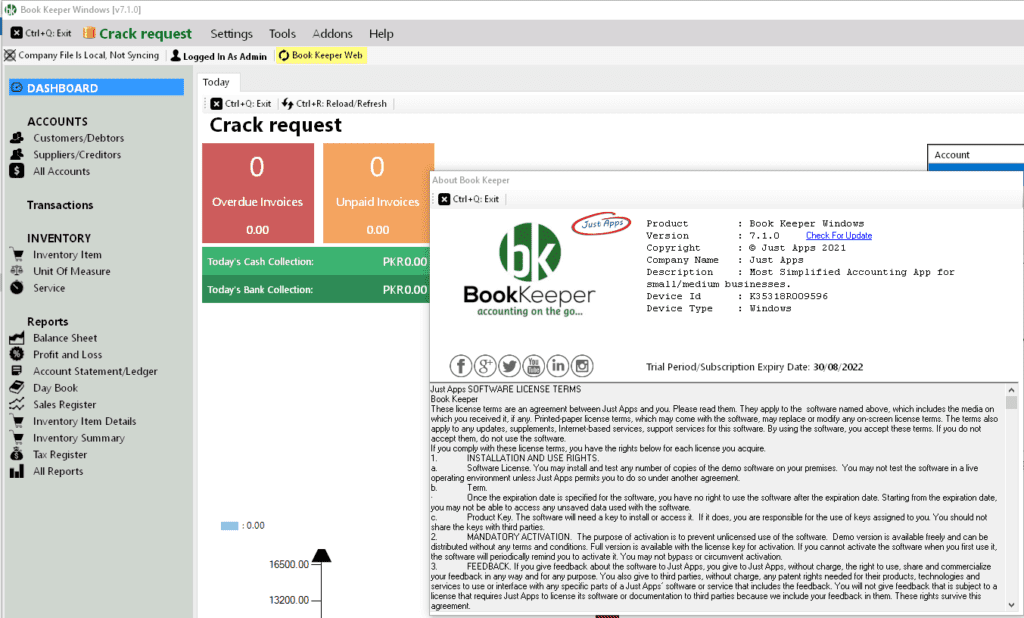
Task: Click the YouTube social icon
Action: click(x=533, y=366)
